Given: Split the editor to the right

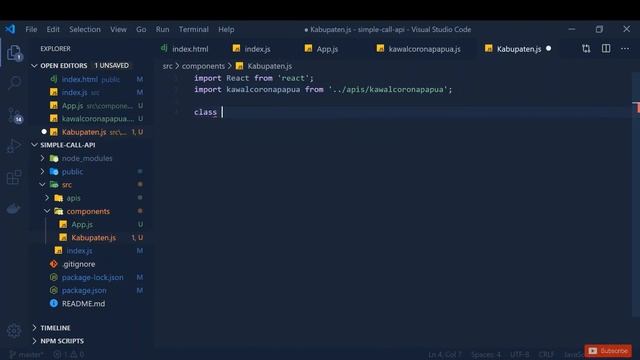Looking at the screenshot, I should [x=606, y=49].
